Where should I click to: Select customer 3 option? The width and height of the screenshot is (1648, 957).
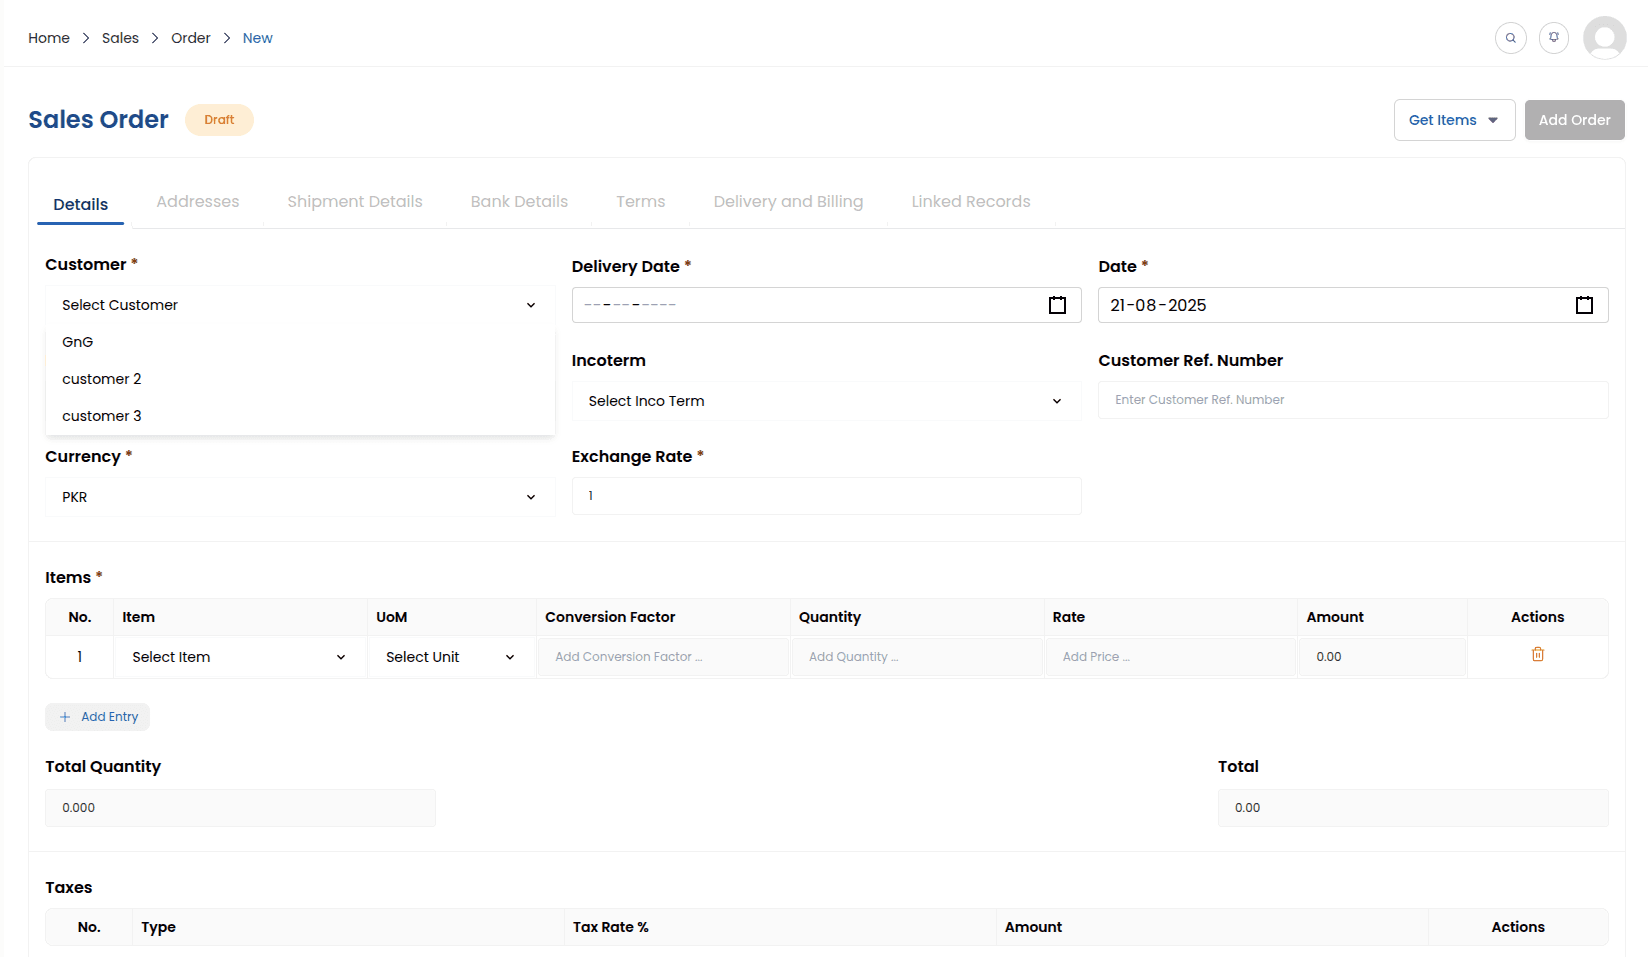tap(102, 416)
